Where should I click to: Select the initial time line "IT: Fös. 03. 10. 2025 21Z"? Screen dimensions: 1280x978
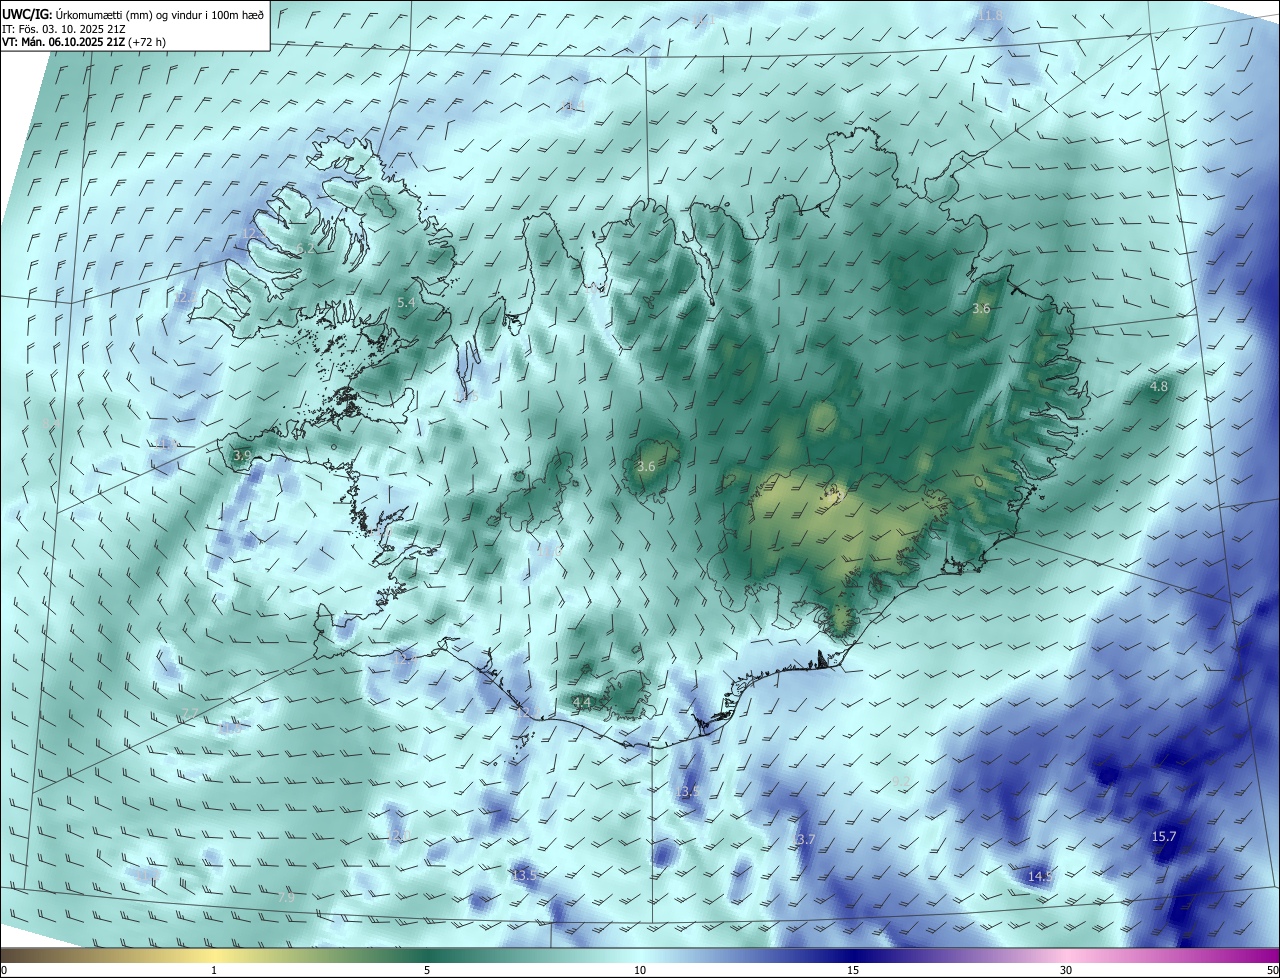[64, 29]
